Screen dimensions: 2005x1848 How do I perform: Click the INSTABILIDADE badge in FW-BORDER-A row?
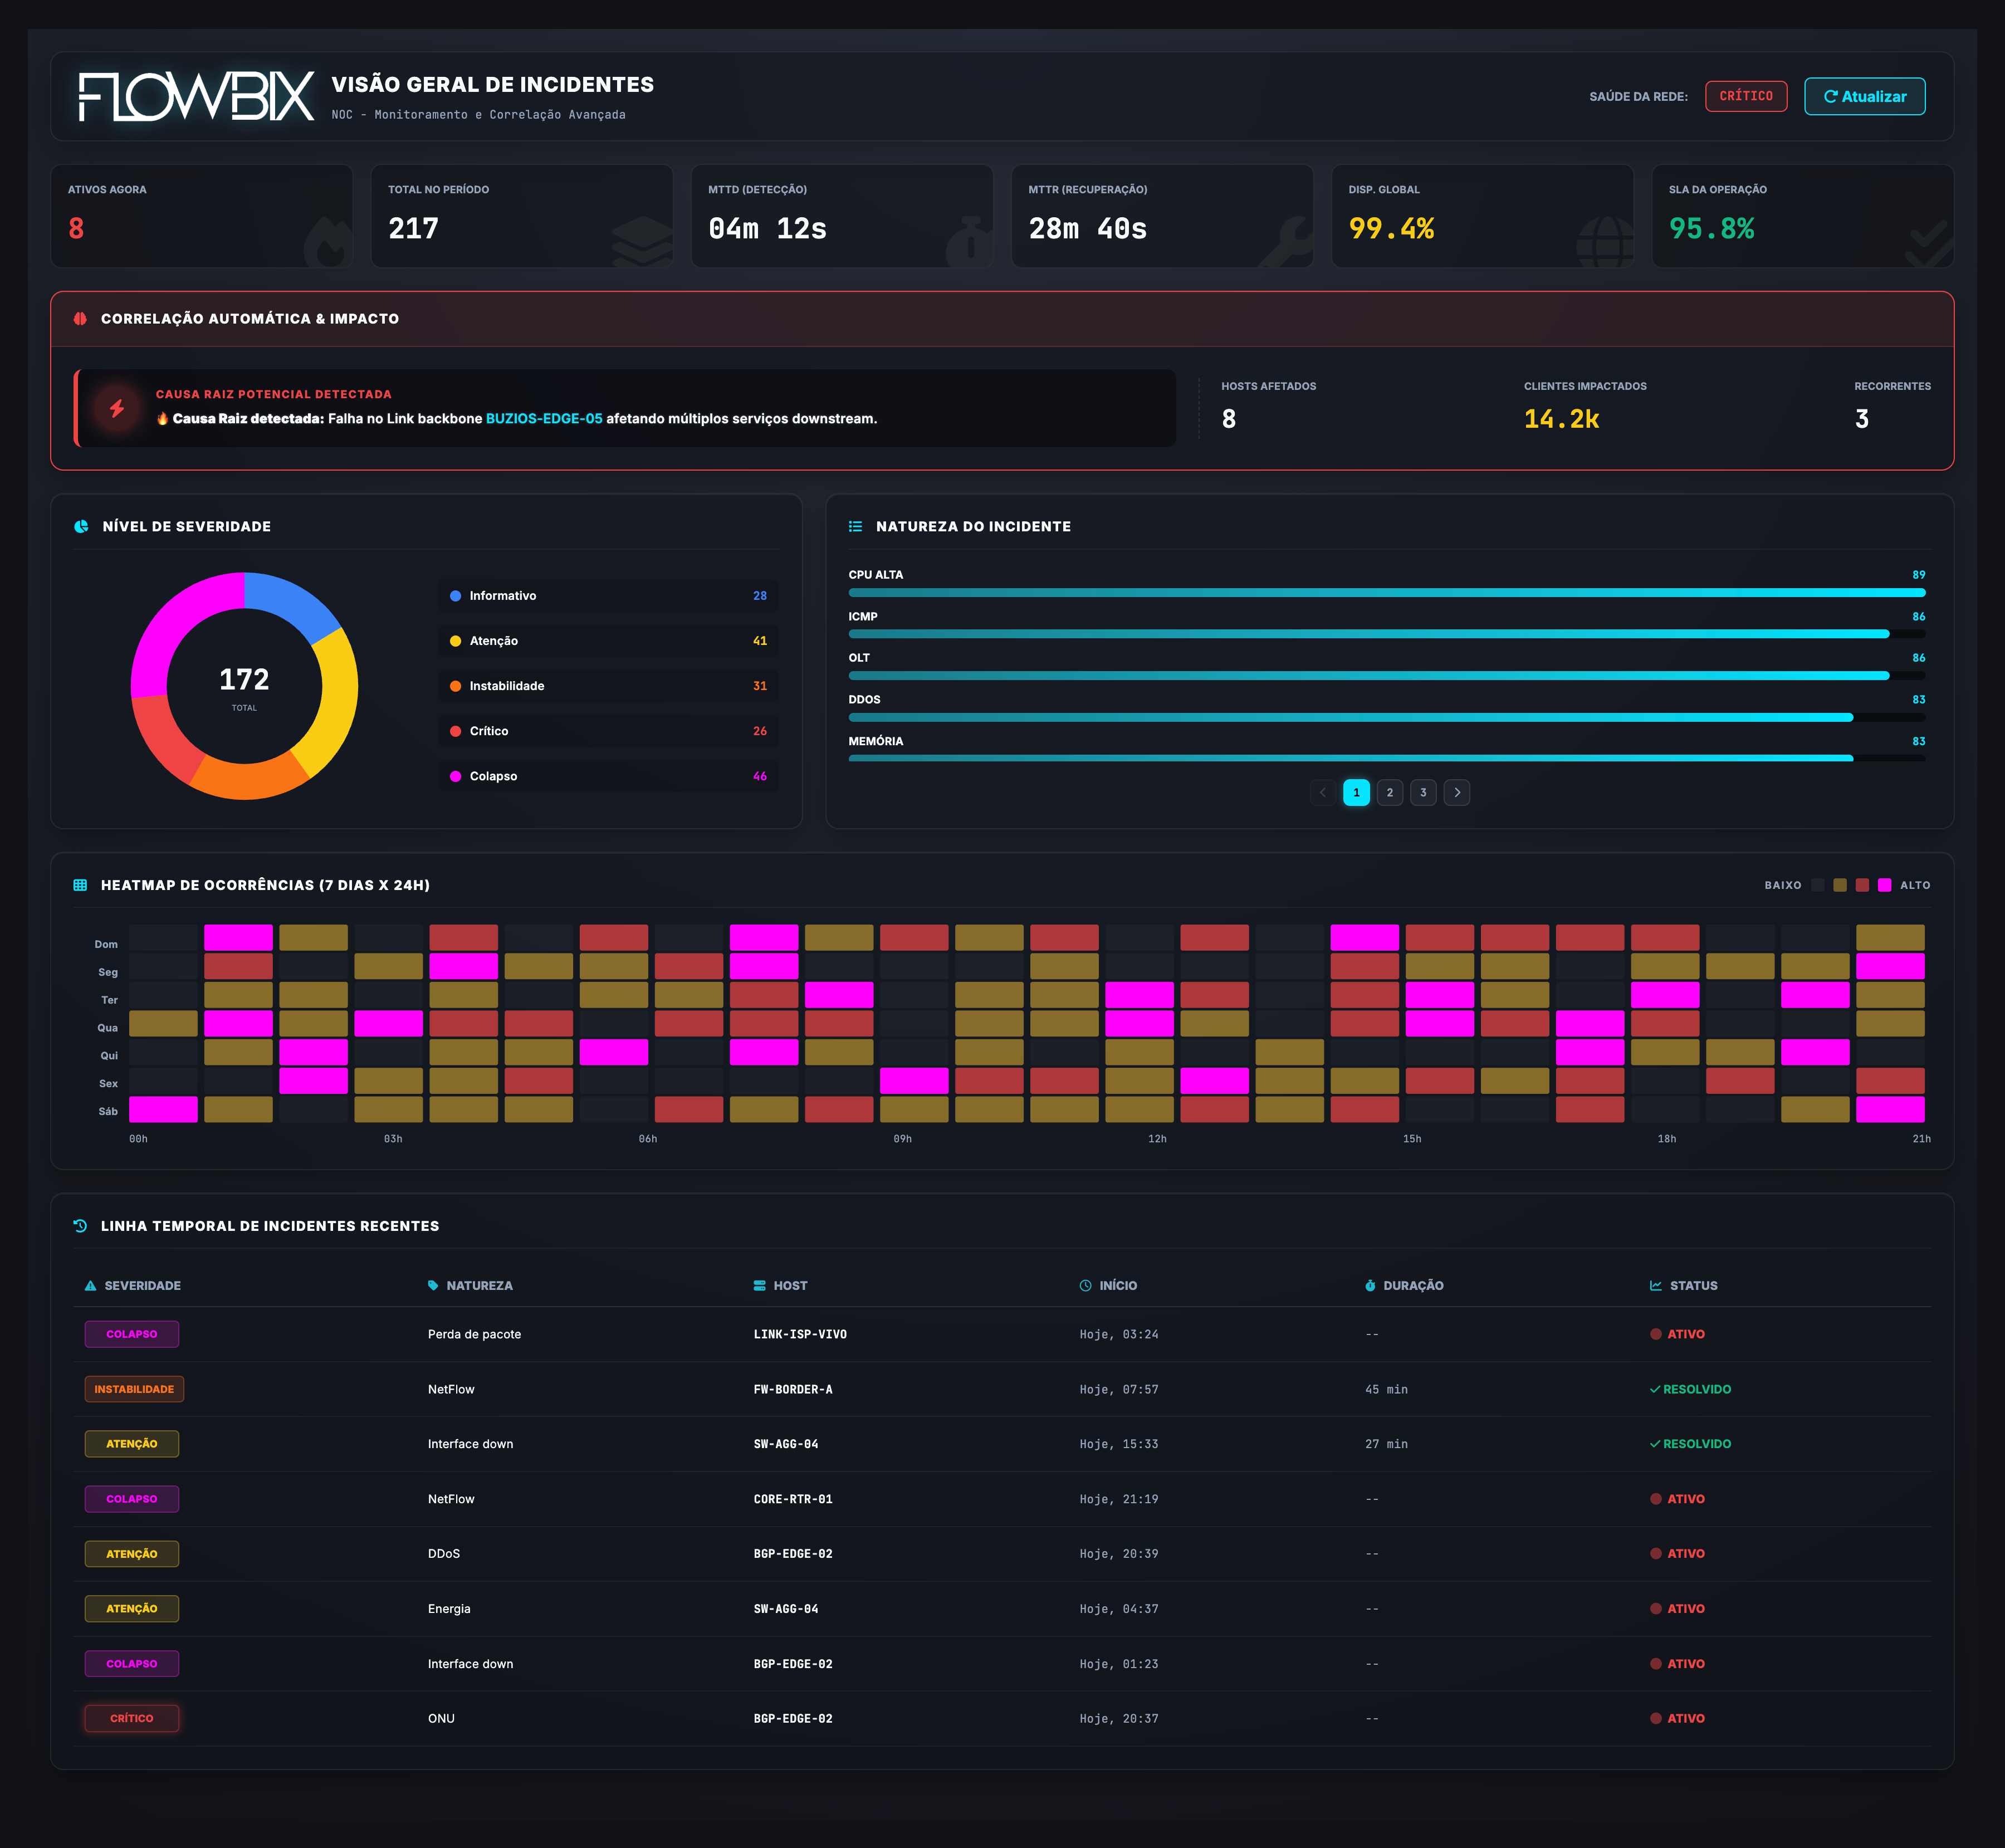[x=134, y=1389]
